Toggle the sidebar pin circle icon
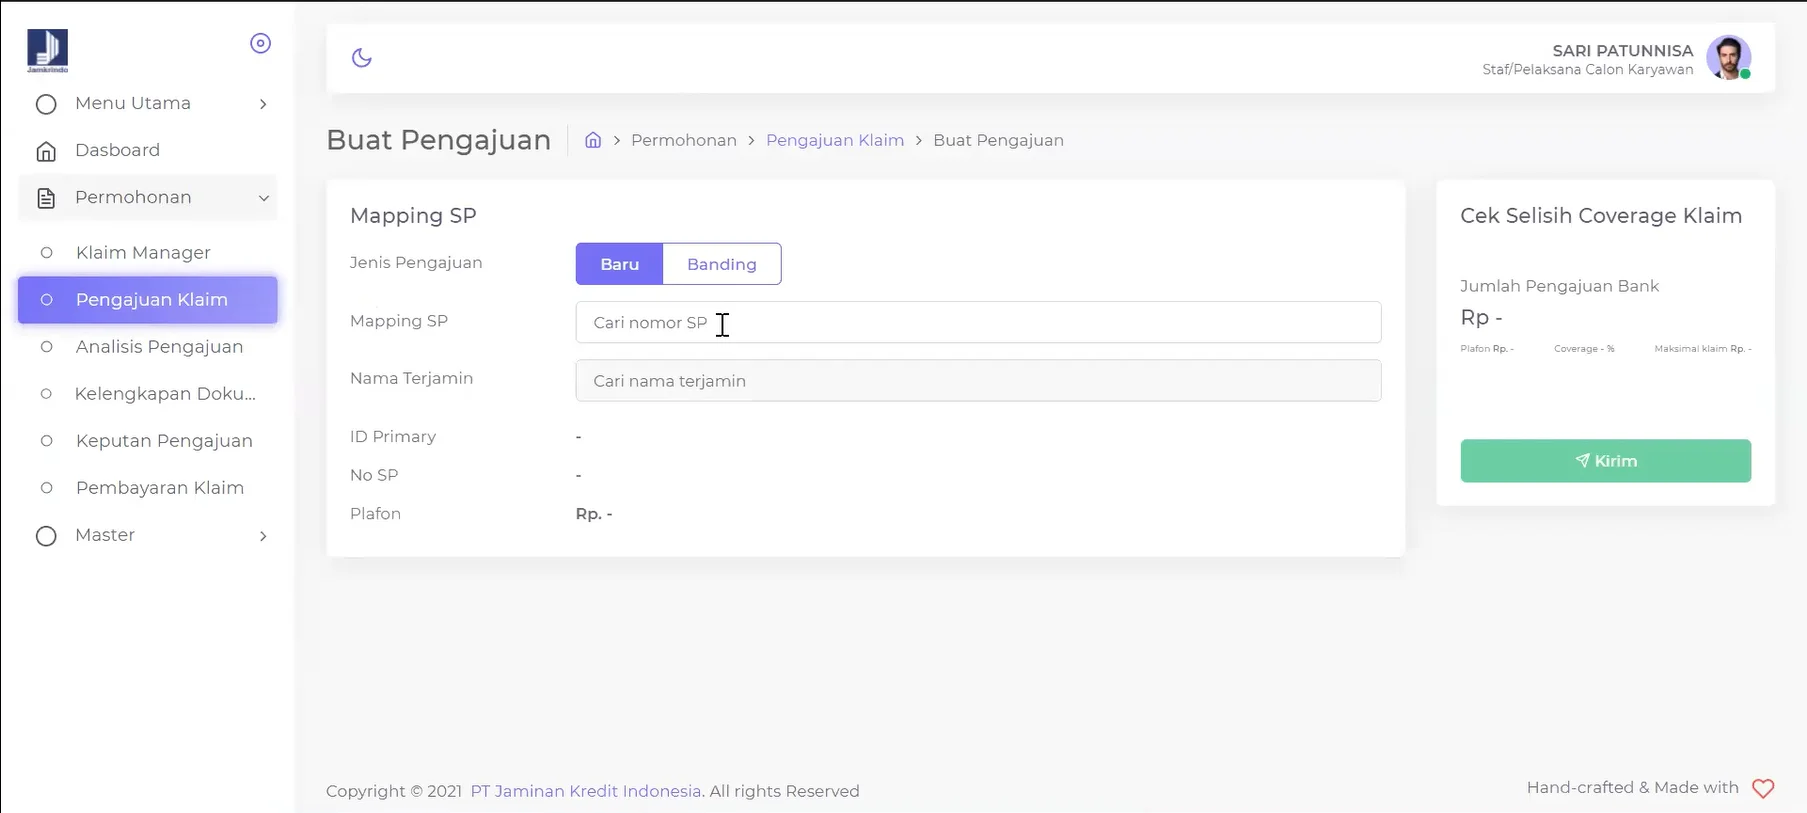 pos(260,43)
